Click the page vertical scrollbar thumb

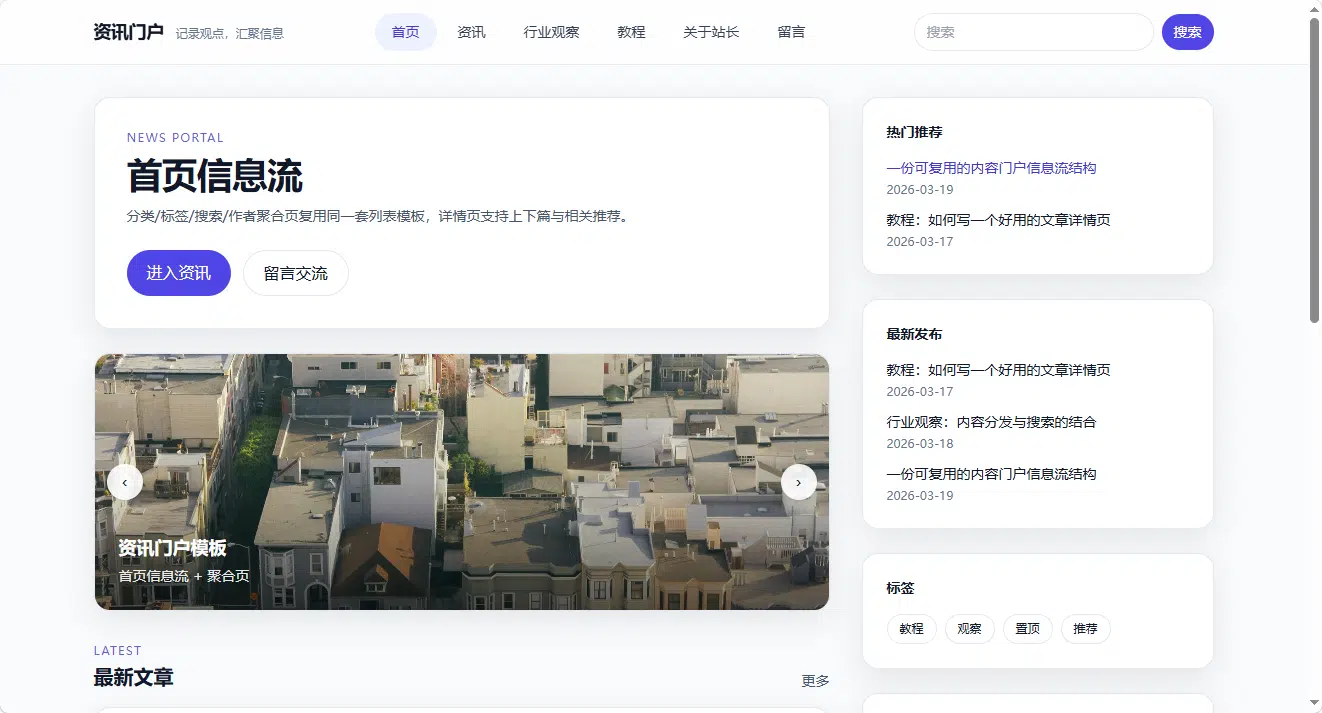[1314, 170]
